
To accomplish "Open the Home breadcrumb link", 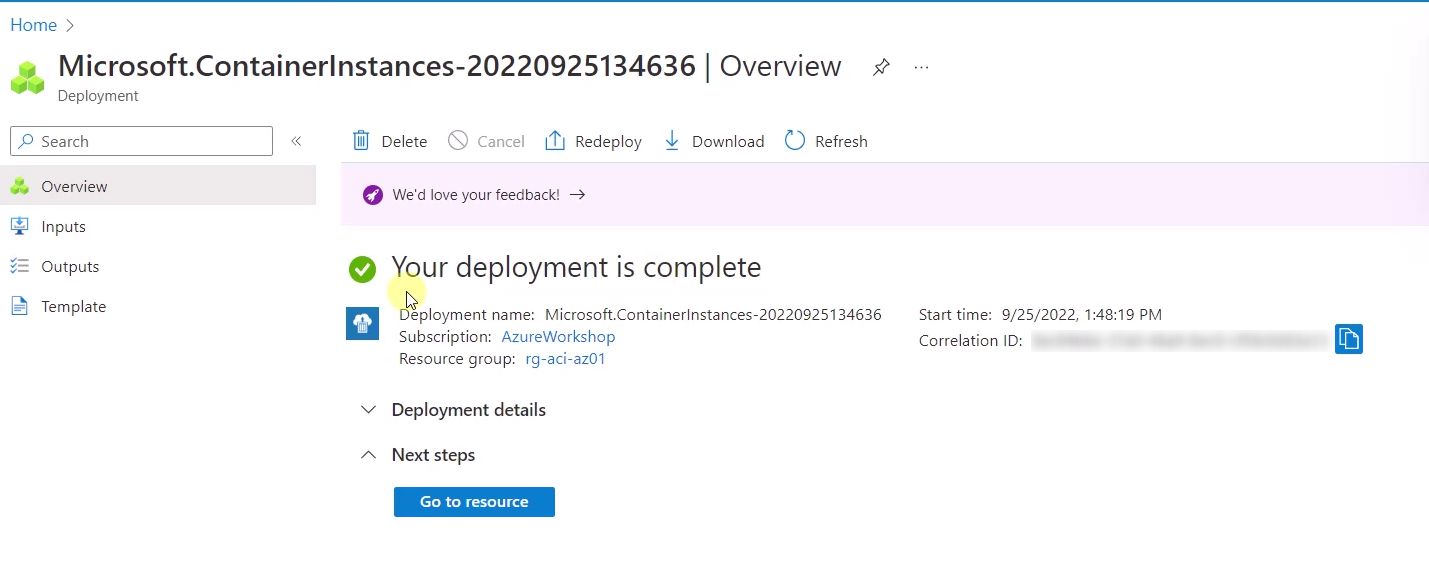I will (x=33, y=25).
